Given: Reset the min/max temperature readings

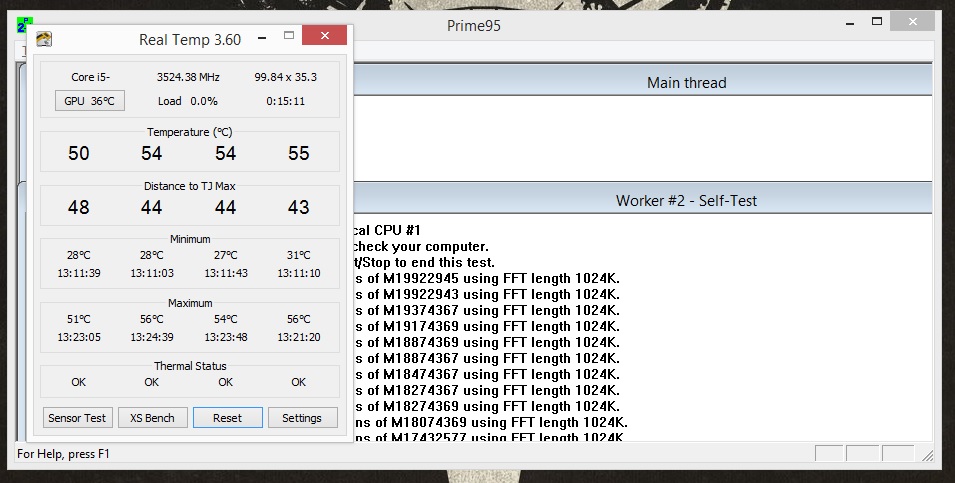Looking at the screenshot, I should pyautogui.click(x=227, y=418).
